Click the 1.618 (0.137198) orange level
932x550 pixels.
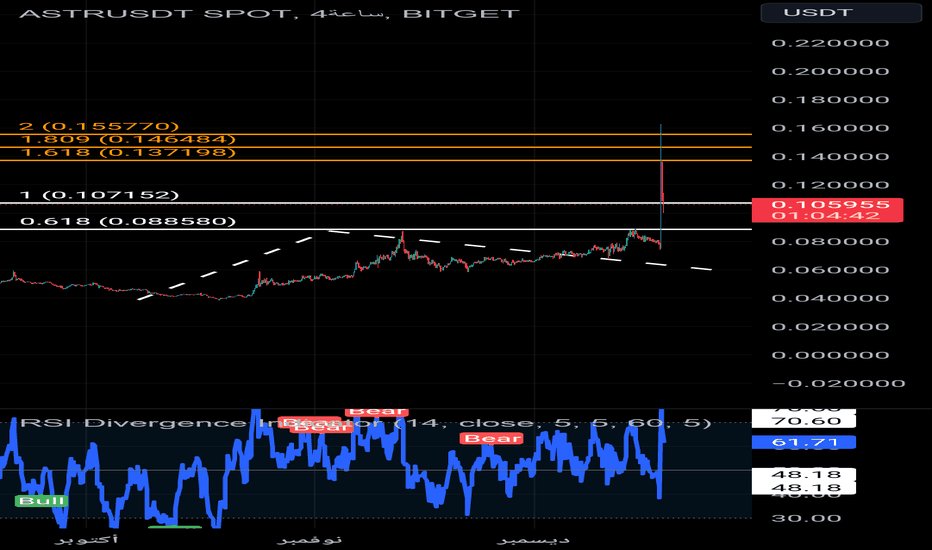(376, 160)
